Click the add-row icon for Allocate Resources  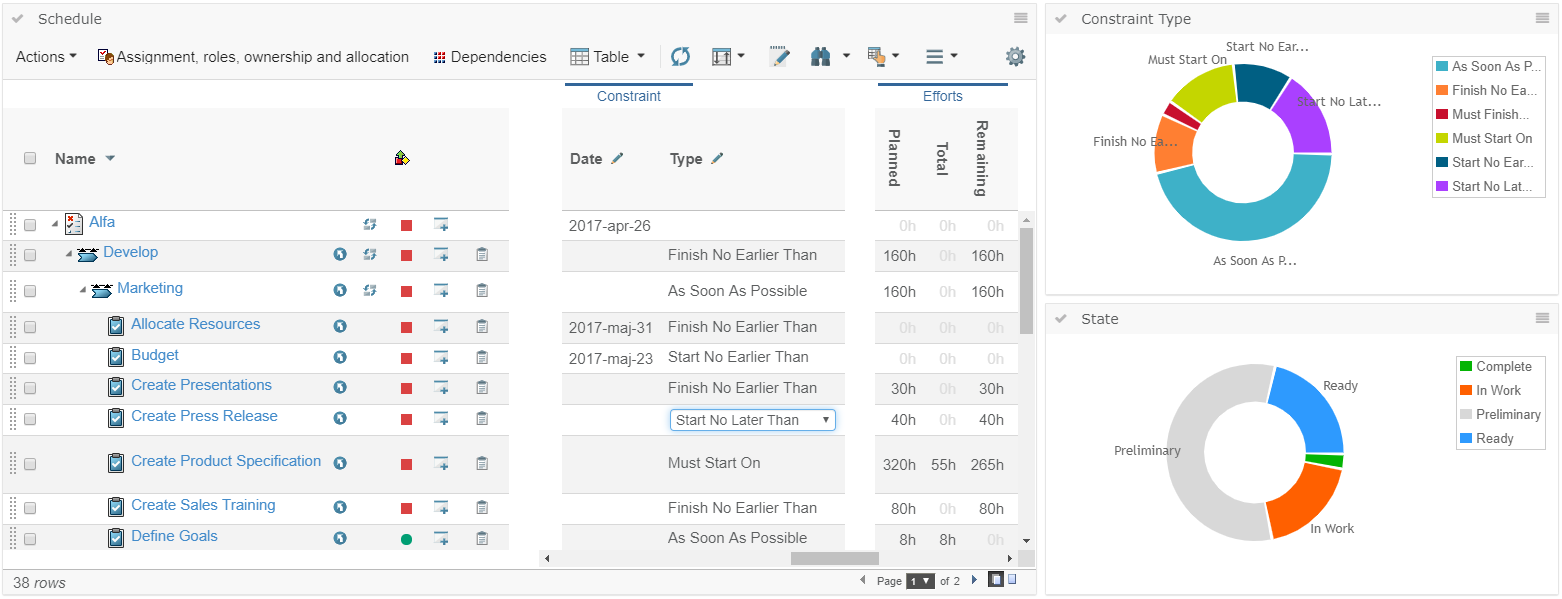tap(441, 326)
